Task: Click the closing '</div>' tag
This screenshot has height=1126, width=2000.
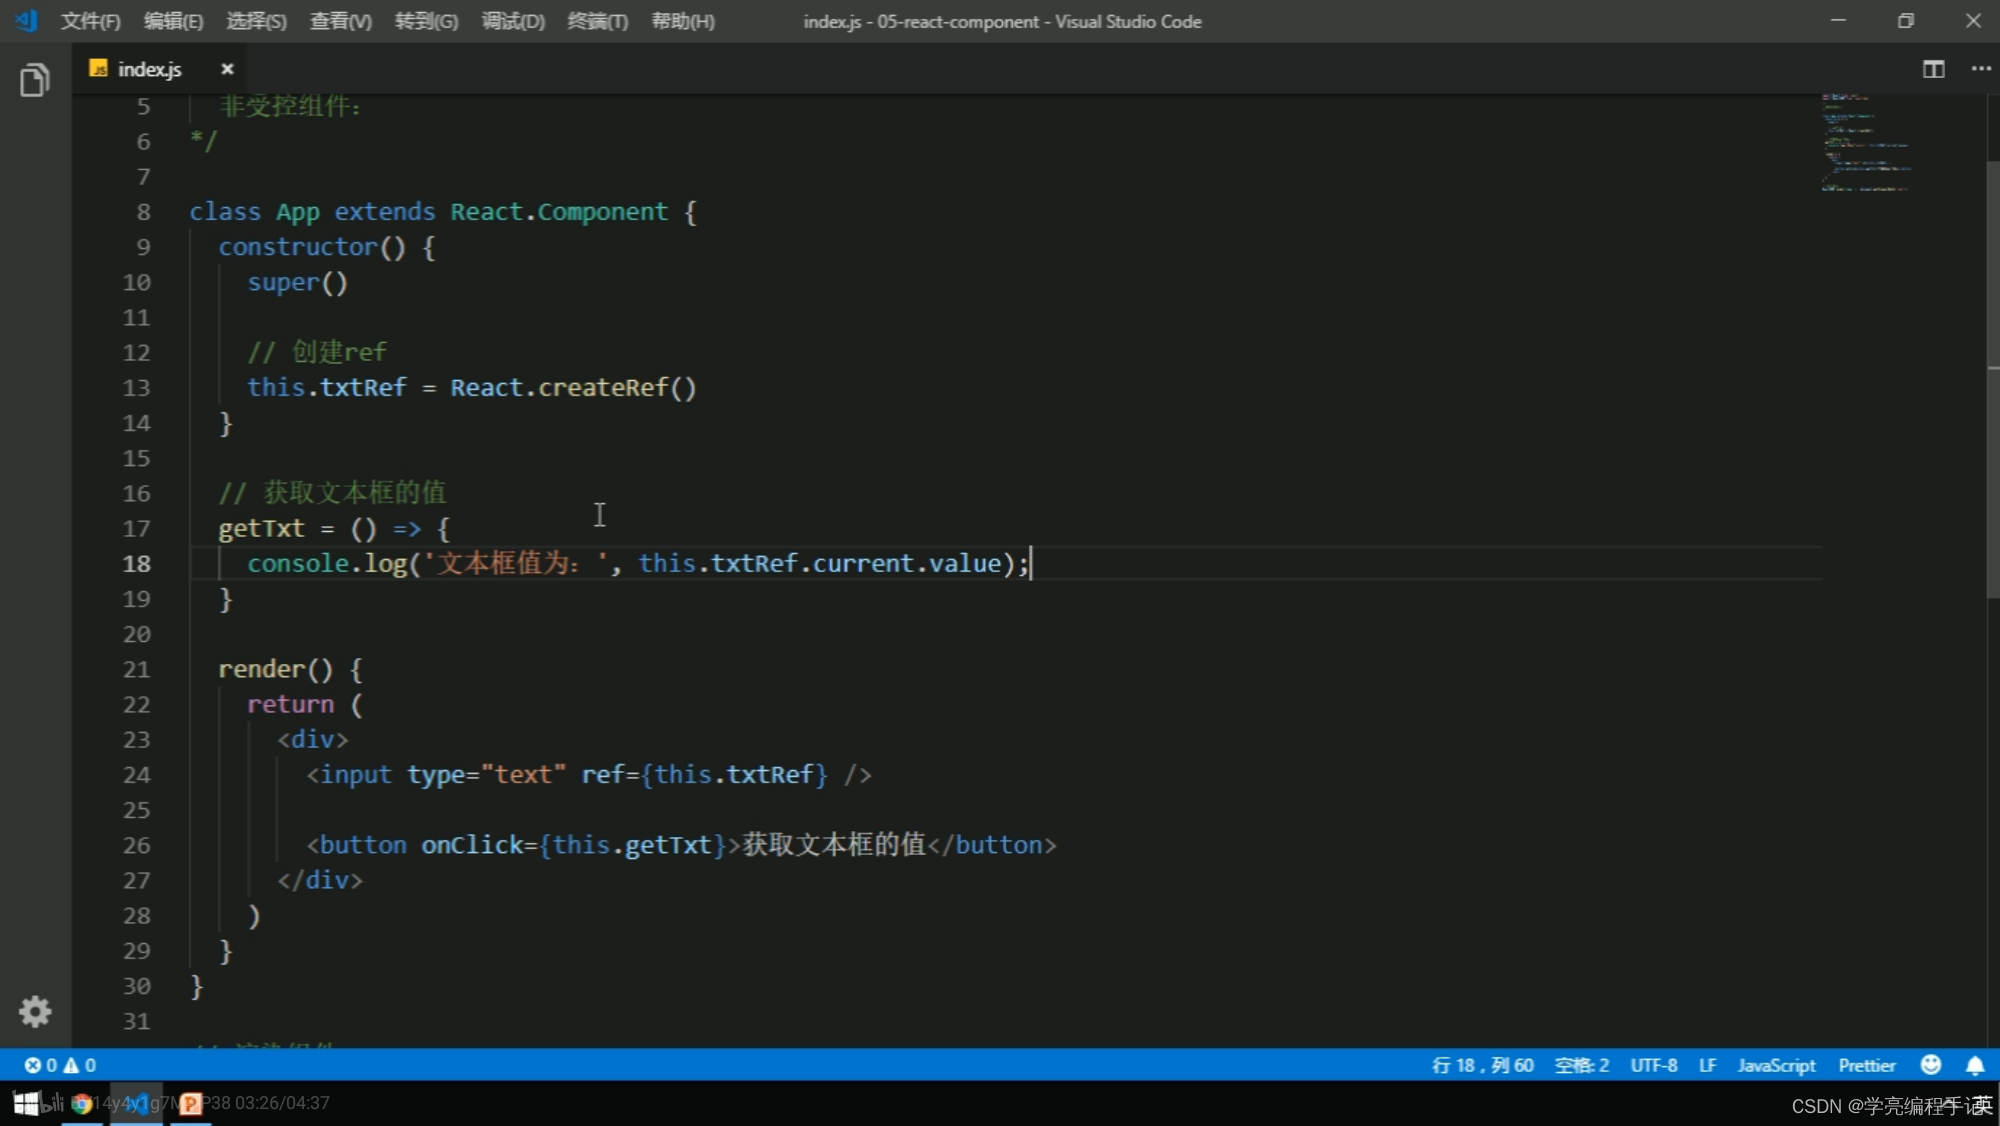Action: 320,881
